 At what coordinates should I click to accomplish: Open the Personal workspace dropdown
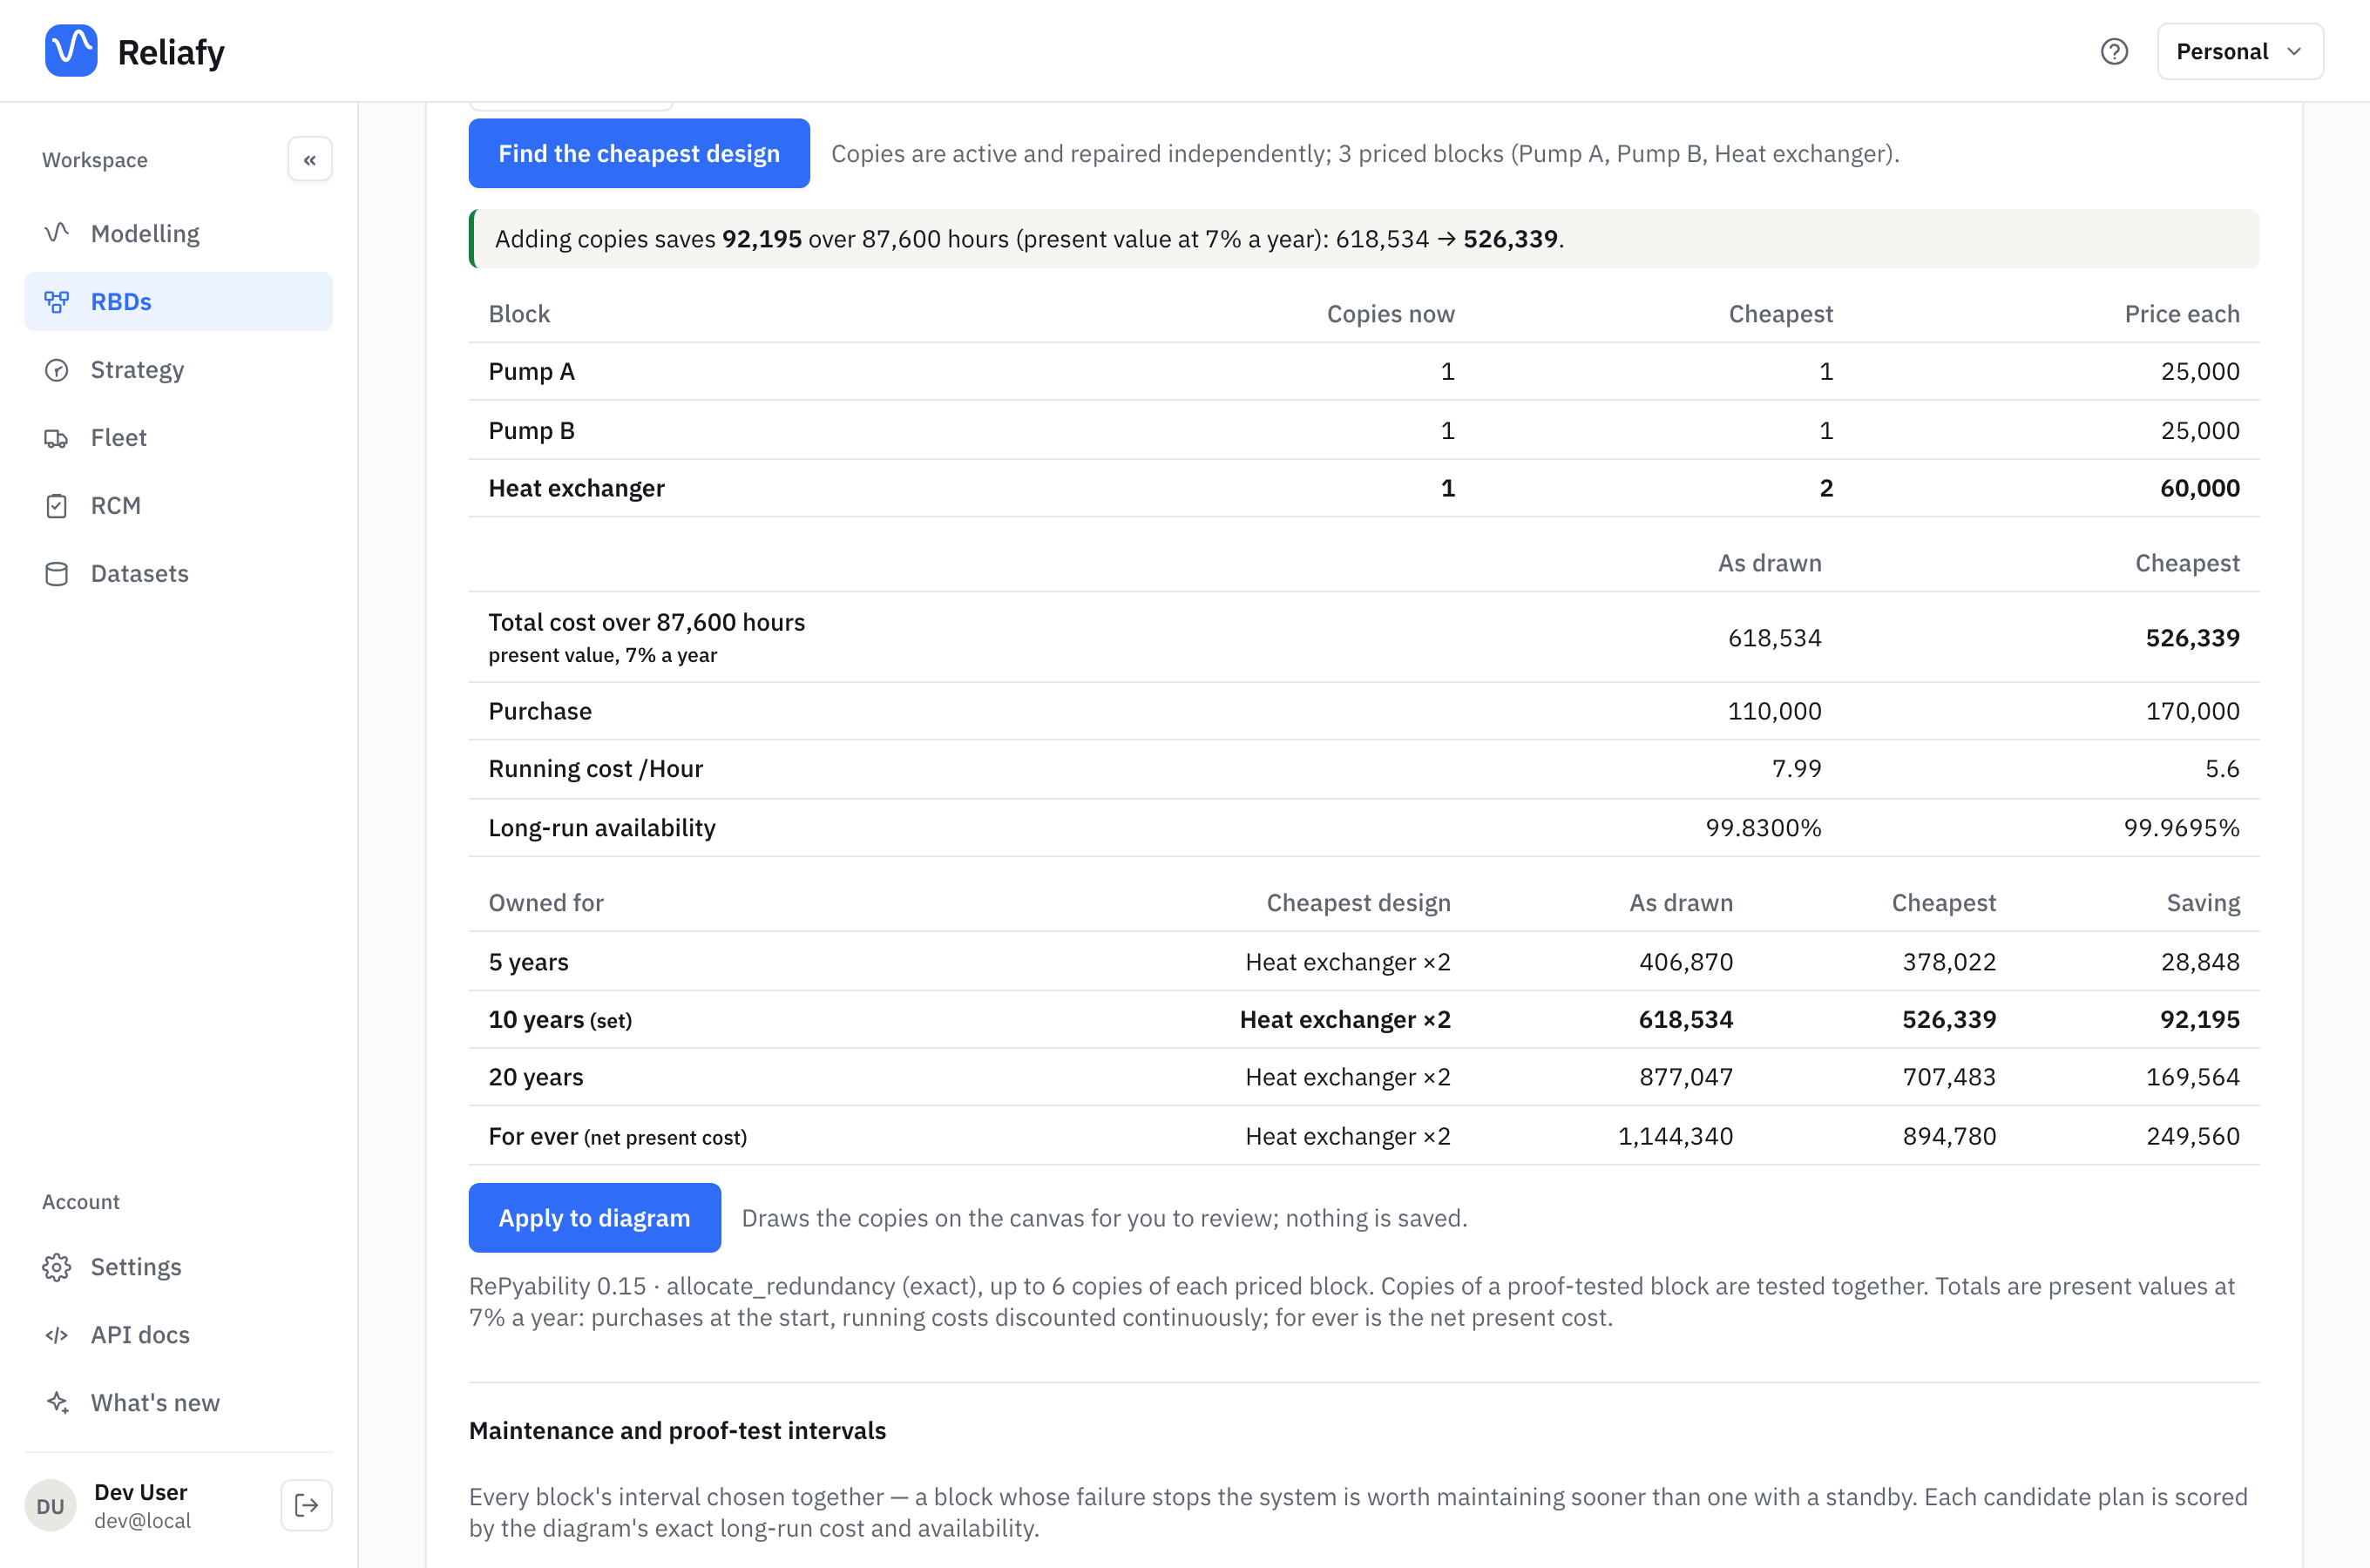[2239, 51]
